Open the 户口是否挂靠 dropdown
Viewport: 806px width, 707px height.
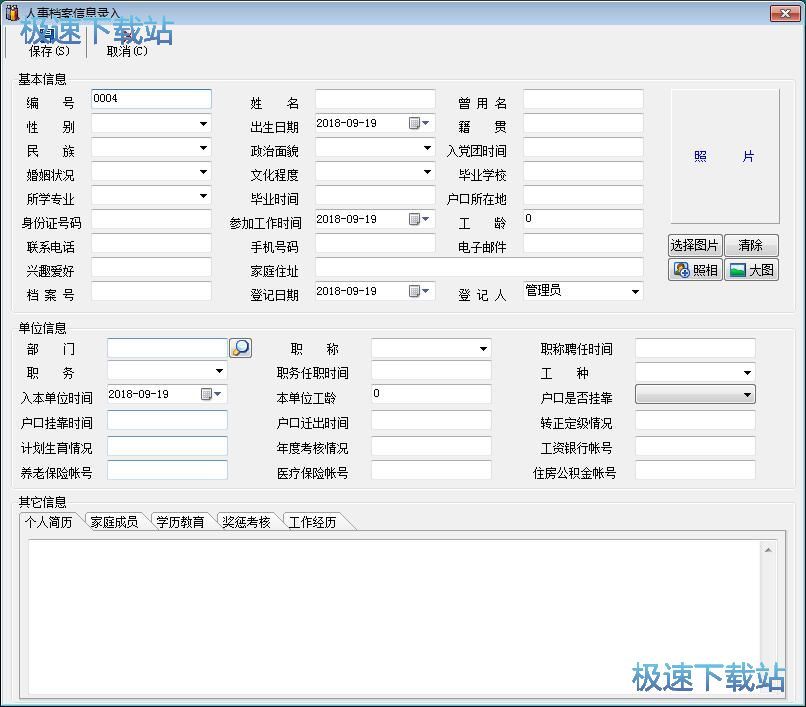(745, 394)
